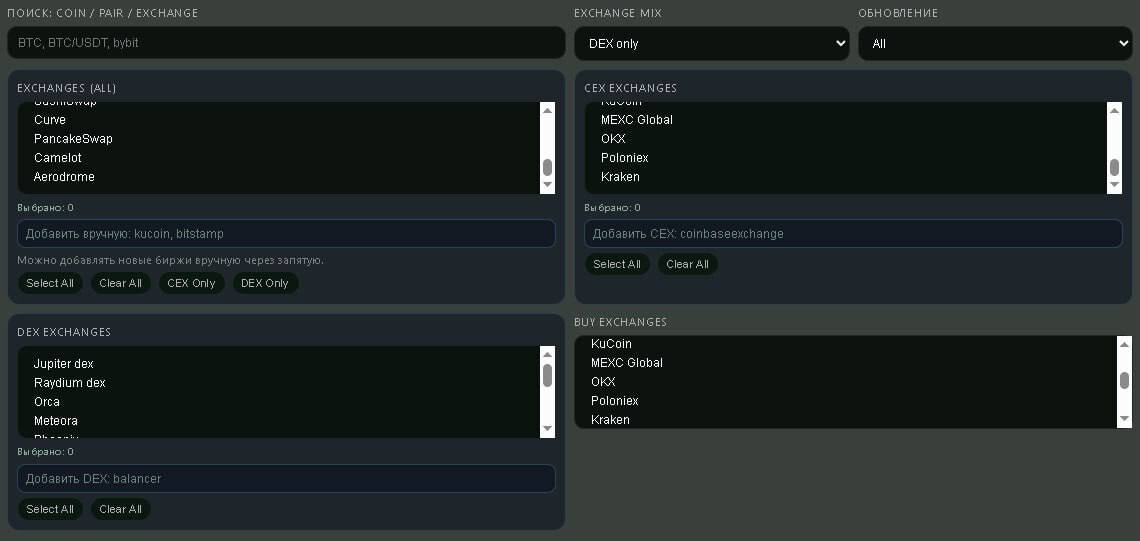Select Jupiter dex in DEX Exchanges list

(x=279, y=364)
